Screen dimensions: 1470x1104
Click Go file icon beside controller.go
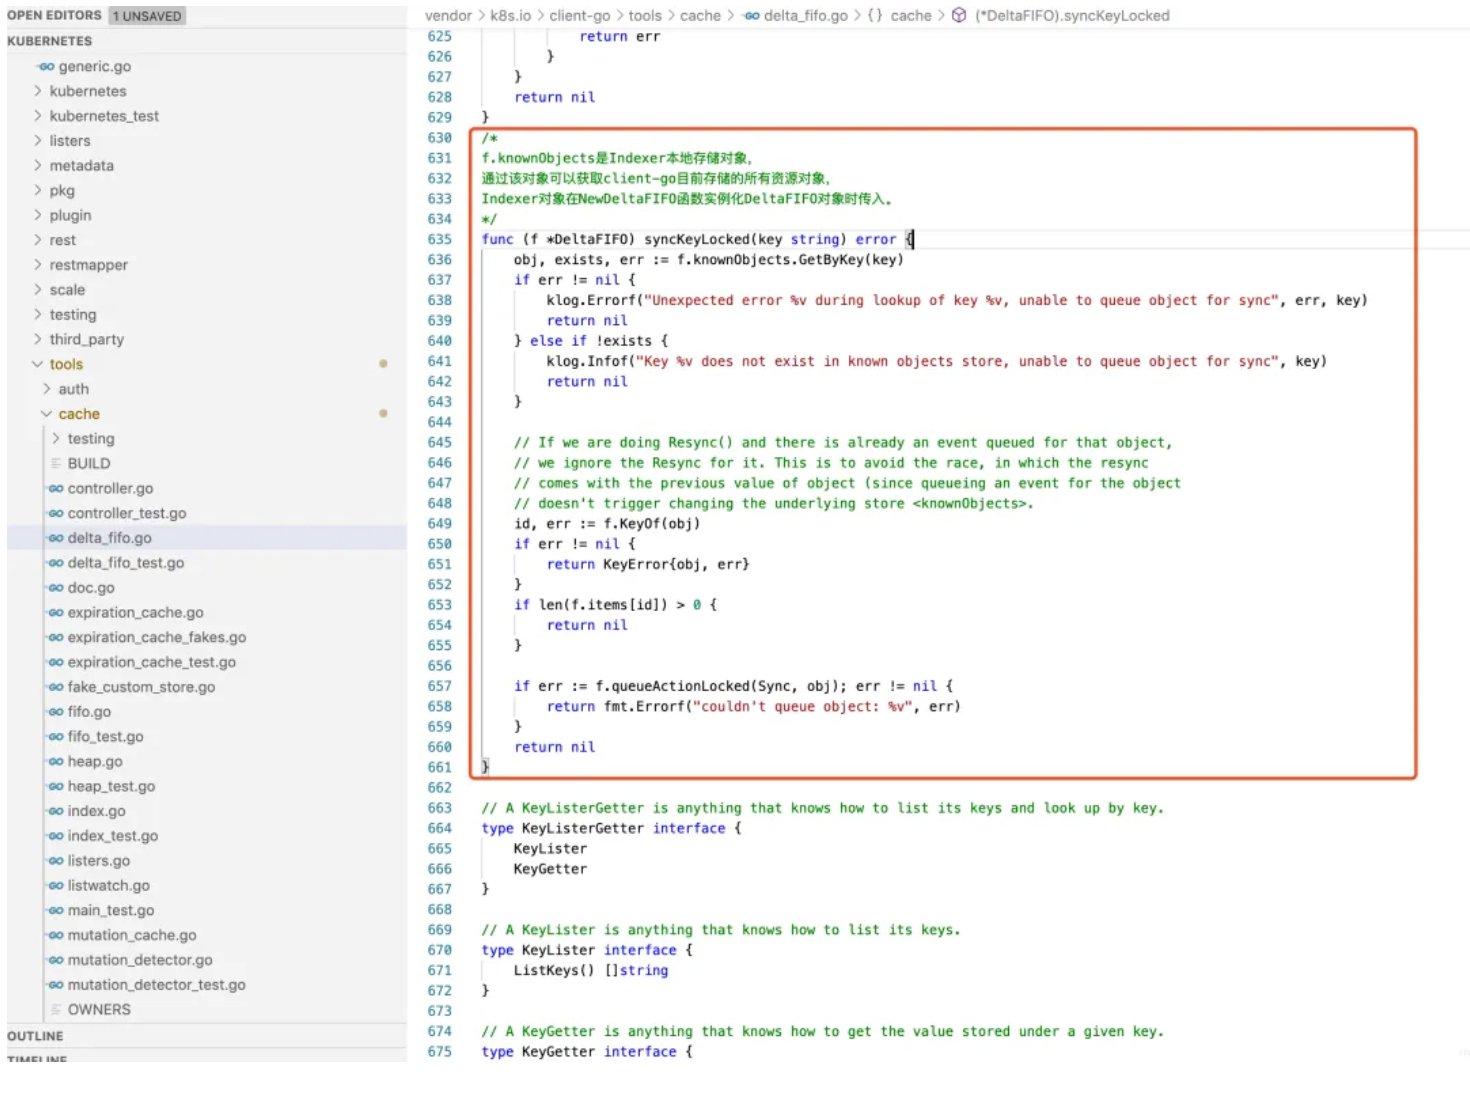[x=56, y=489]
